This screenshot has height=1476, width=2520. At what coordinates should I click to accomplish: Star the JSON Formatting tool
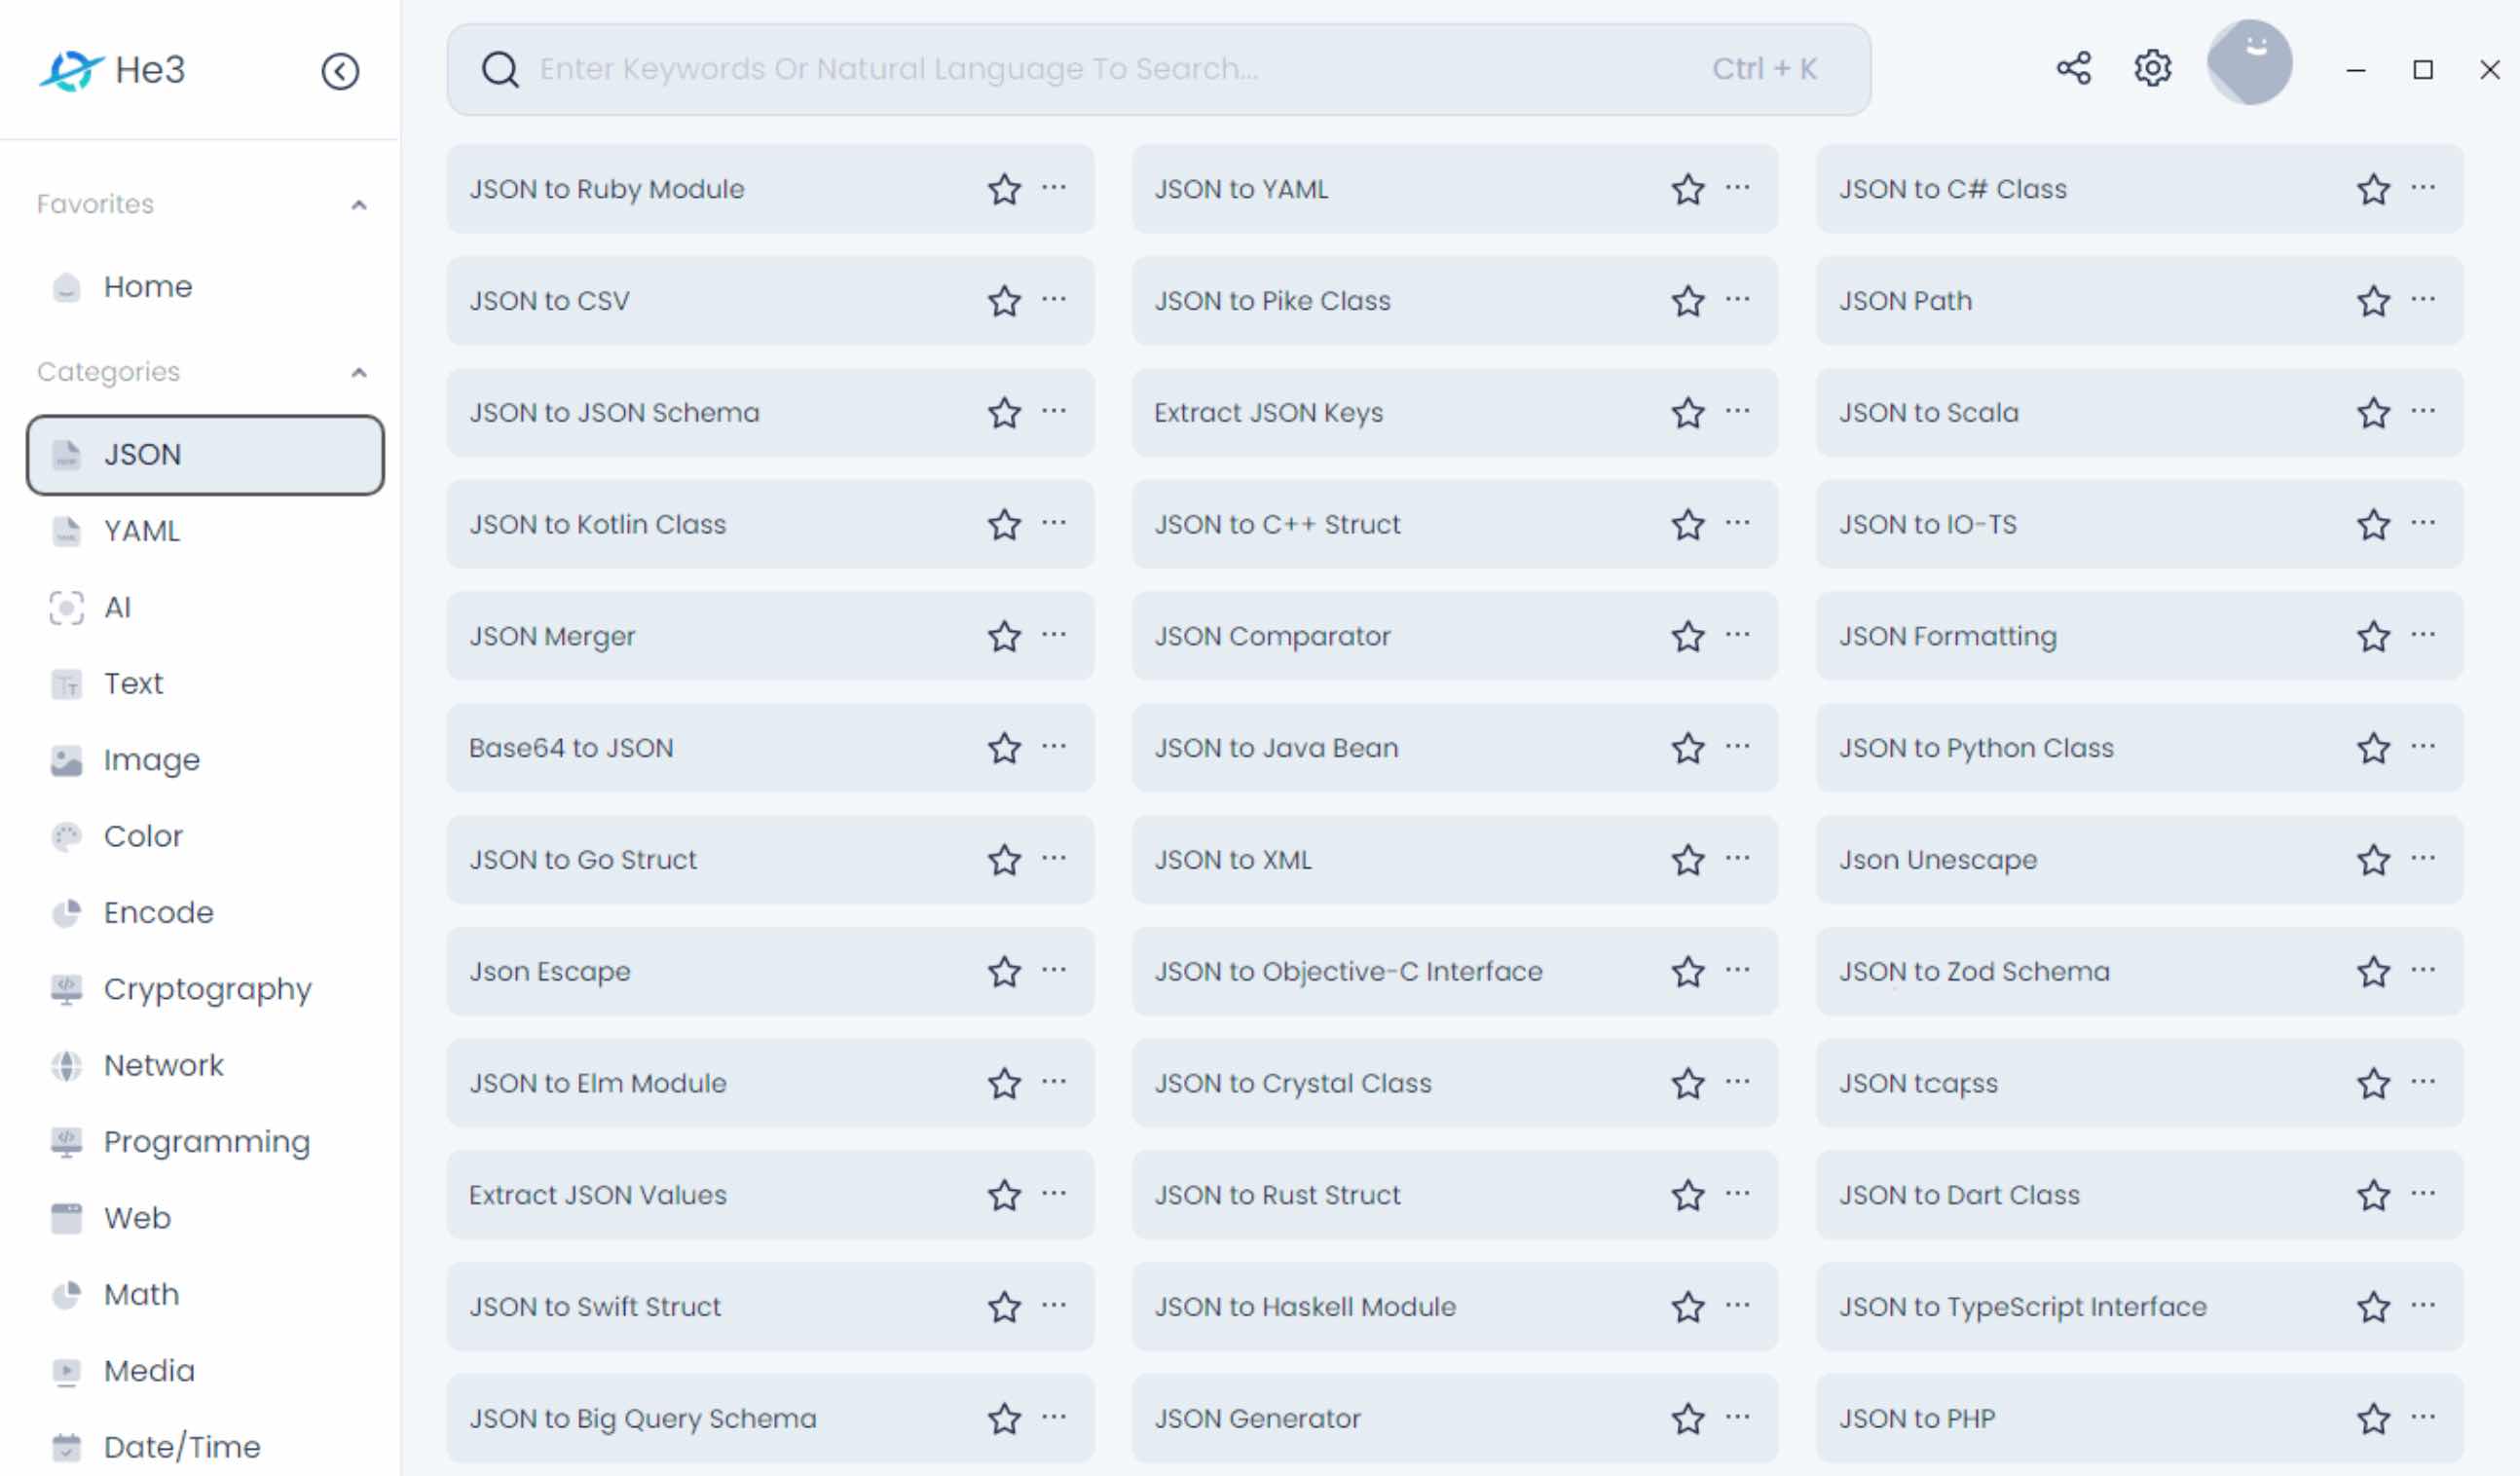[x=2373, y=636]
